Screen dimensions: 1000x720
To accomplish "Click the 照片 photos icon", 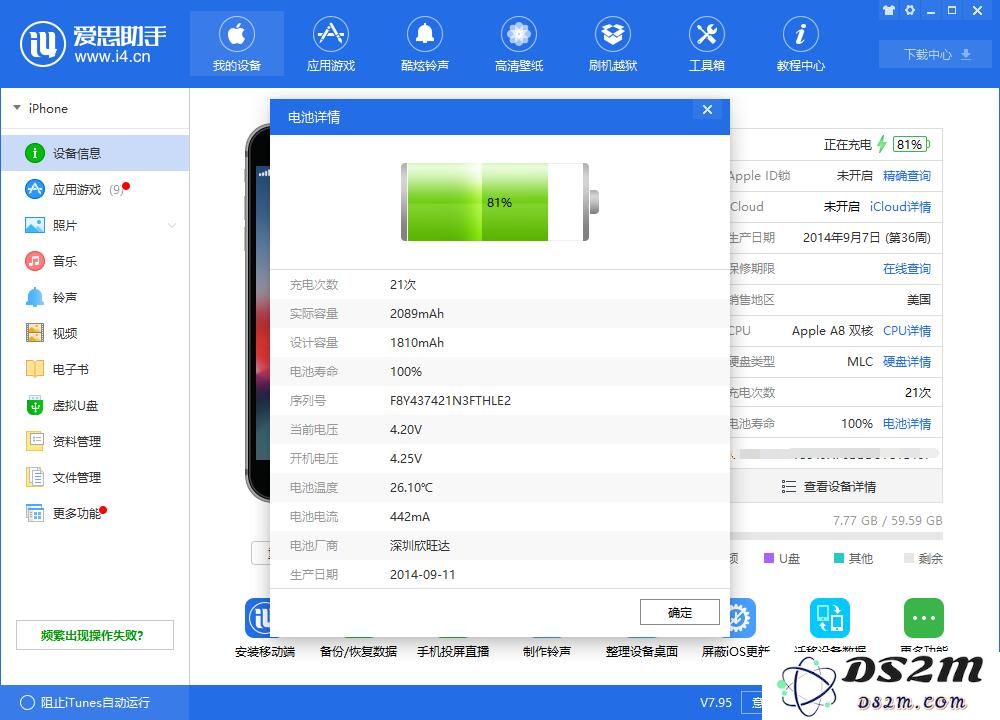I will click(x=34, y=225).
